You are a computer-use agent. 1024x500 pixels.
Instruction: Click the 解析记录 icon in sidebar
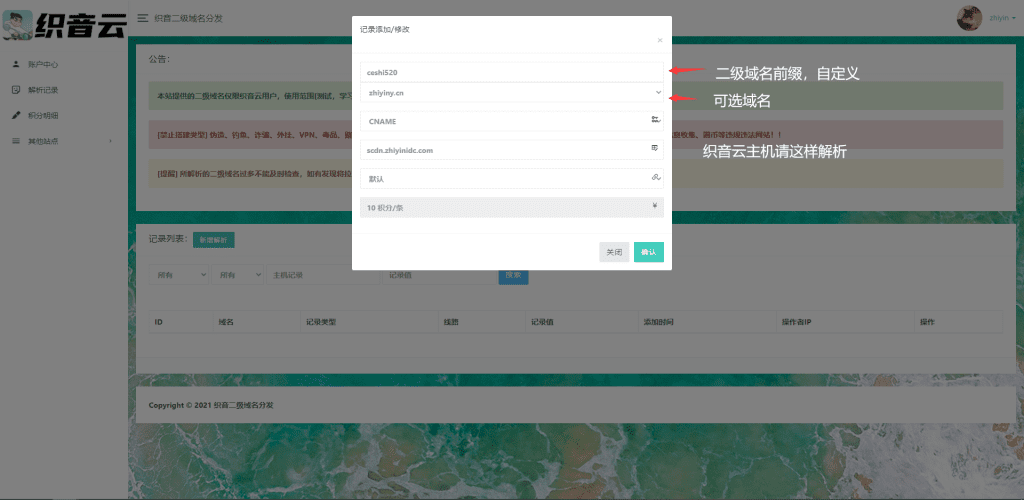tap(16, 90)
